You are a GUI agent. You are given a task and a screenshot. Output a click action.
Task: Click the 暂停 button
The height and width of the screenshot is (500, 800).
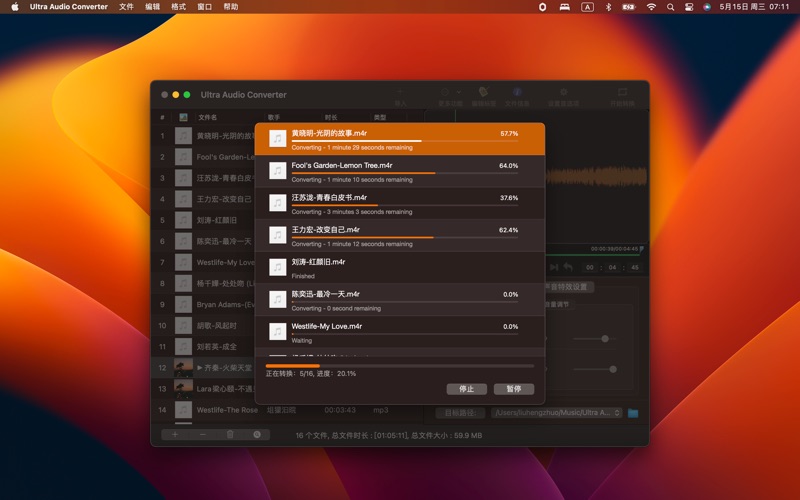(514, 389)
